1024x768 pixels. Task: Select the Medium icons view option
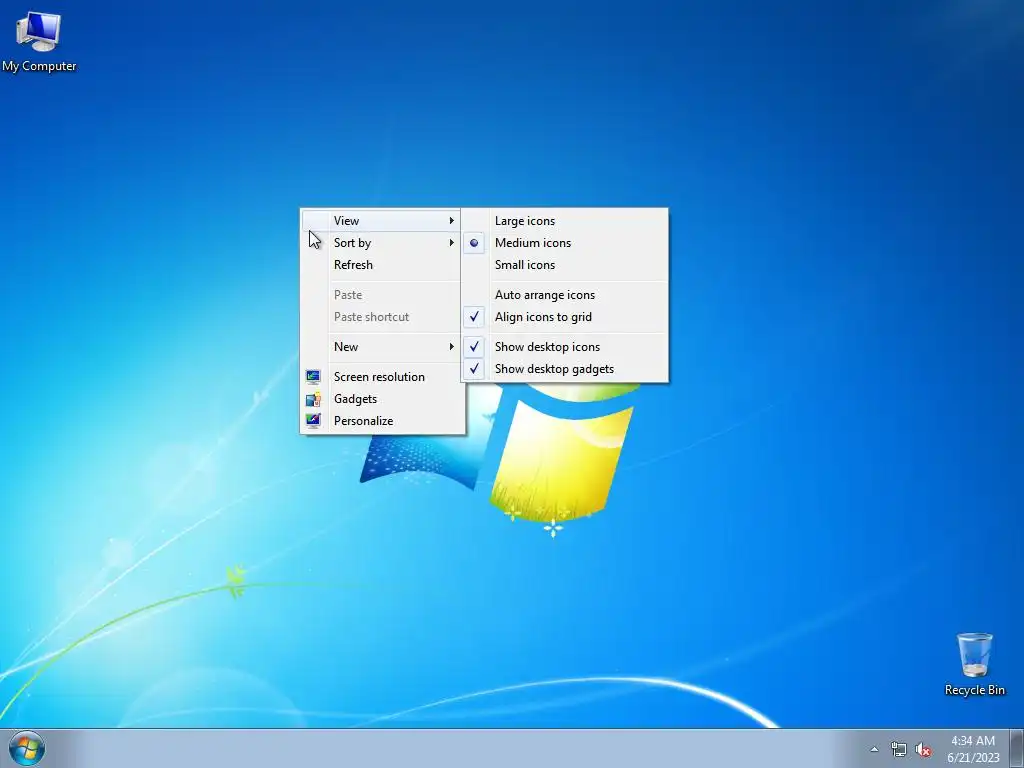point(565,243)
